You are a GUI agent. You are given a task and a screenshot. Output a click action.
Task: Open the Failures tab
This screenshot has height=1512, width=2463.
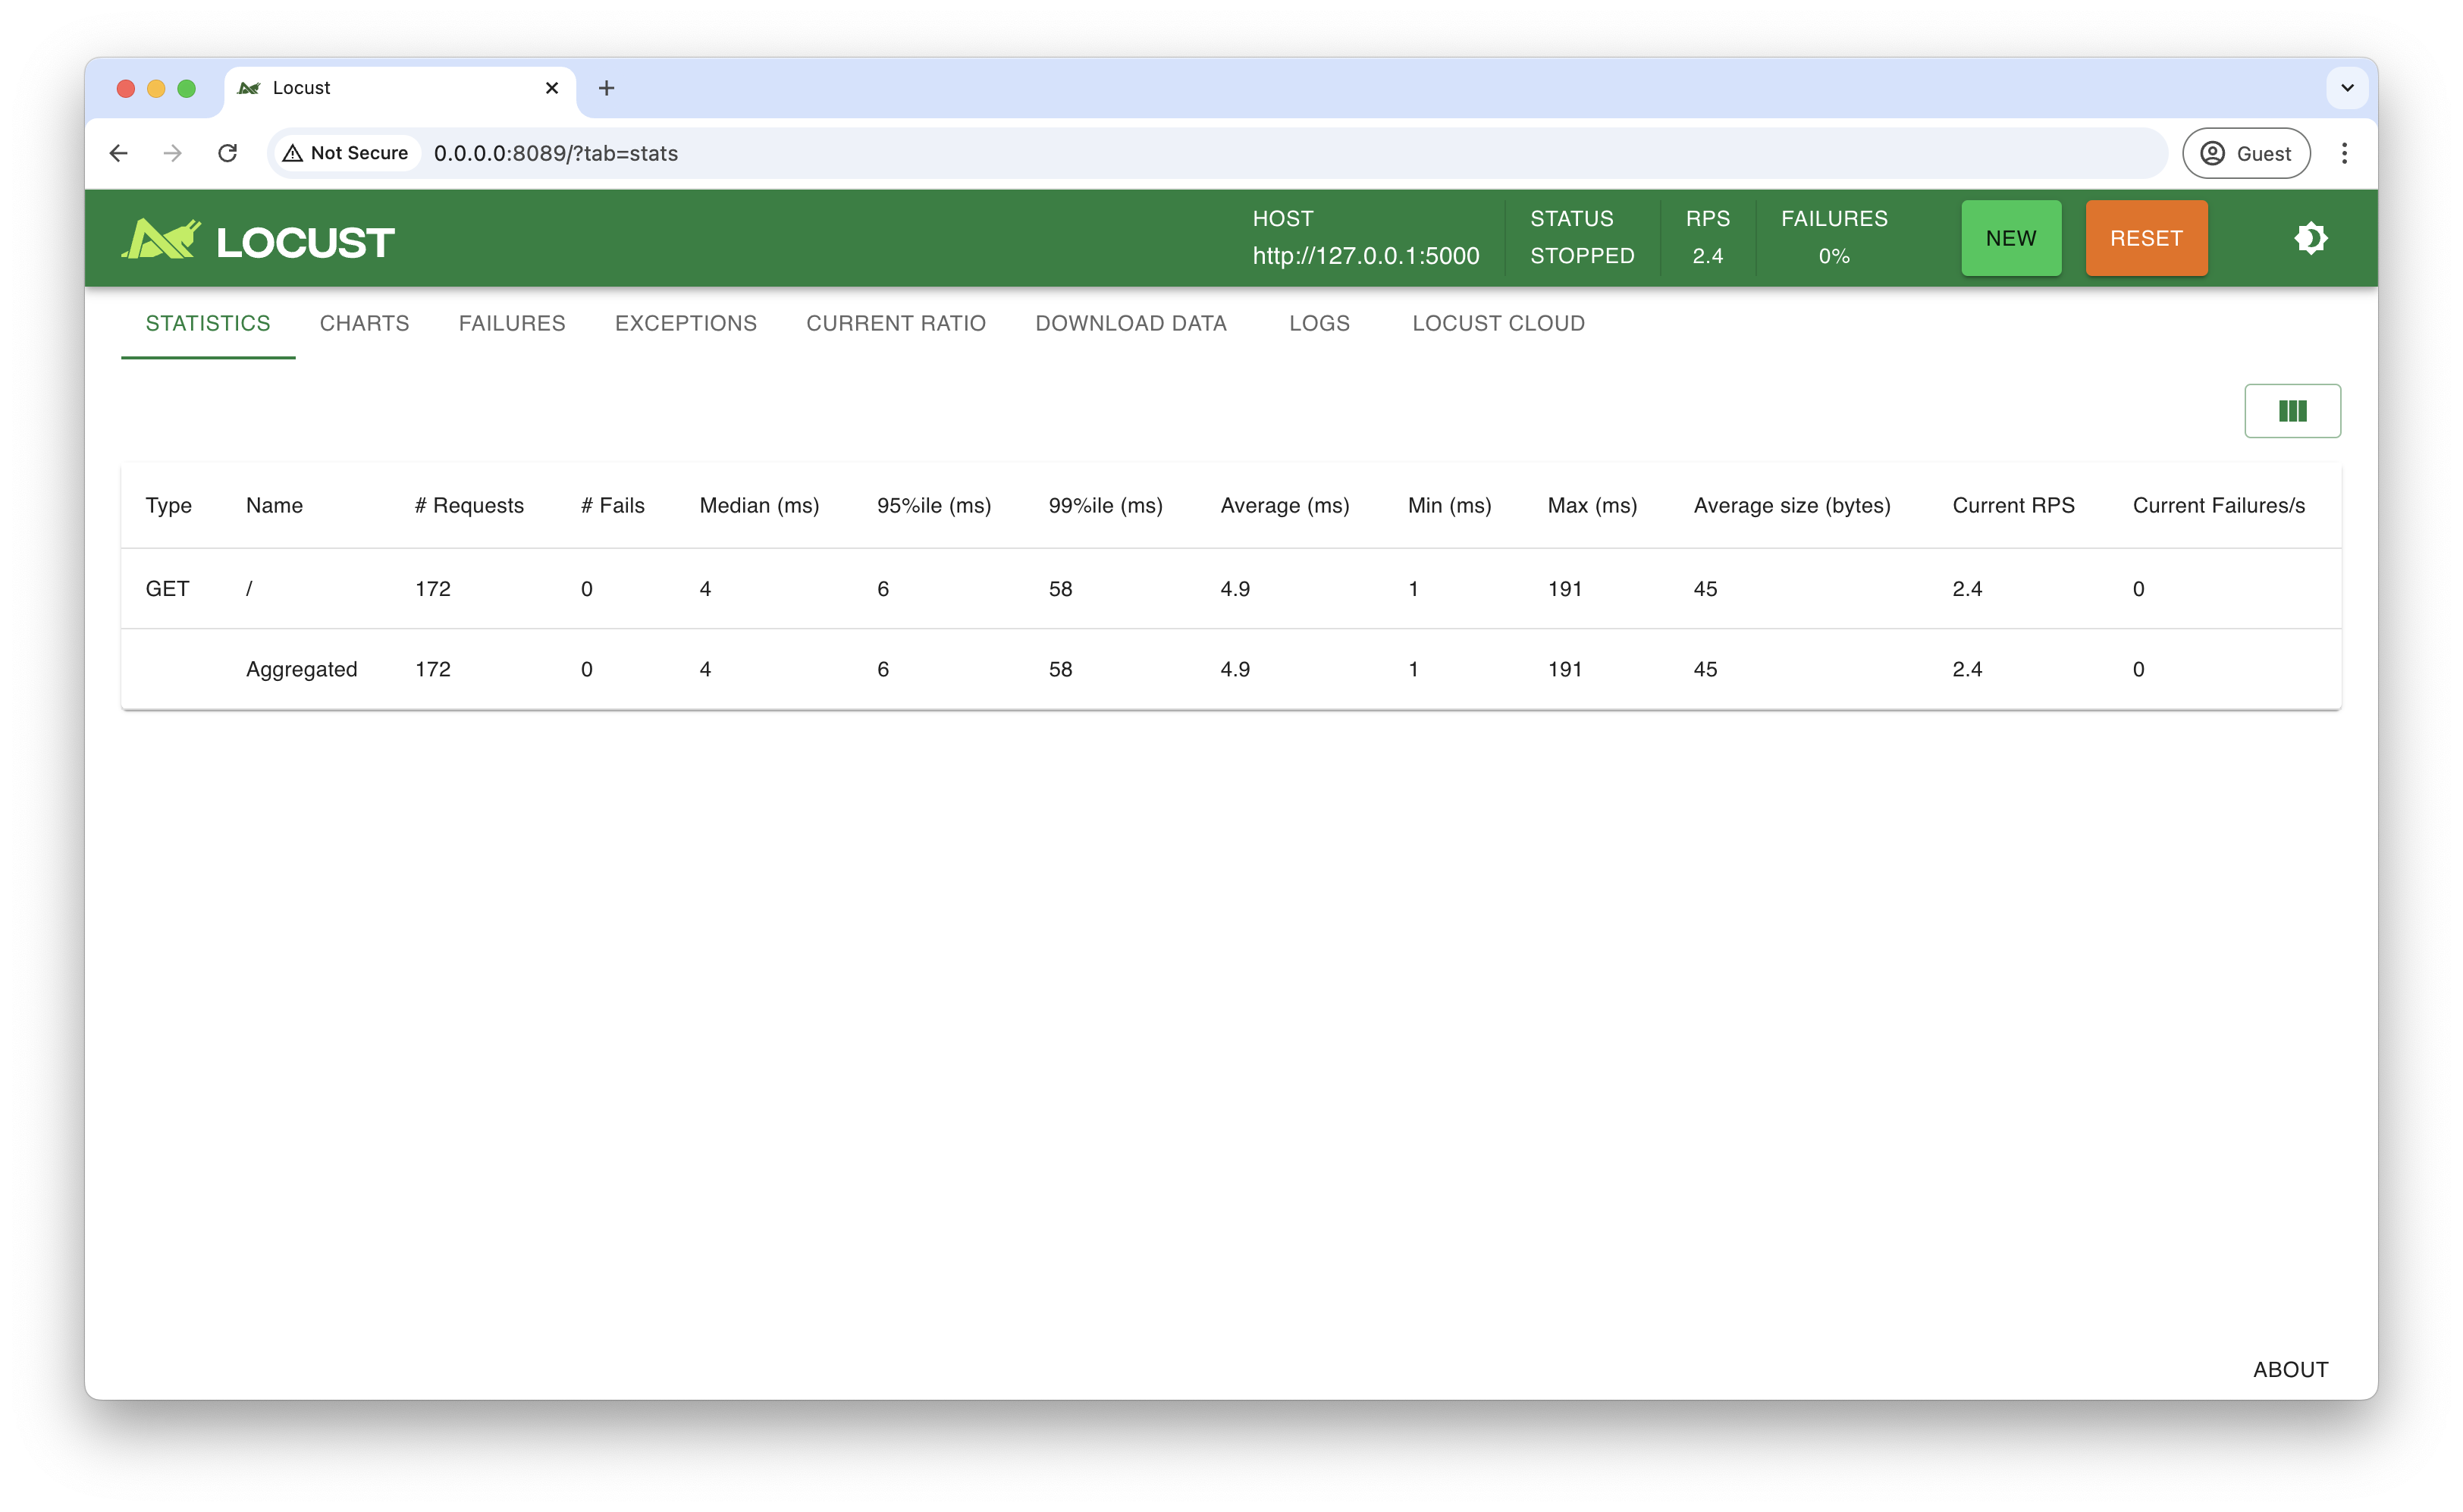pyautogui.click(x=512, y=323)
